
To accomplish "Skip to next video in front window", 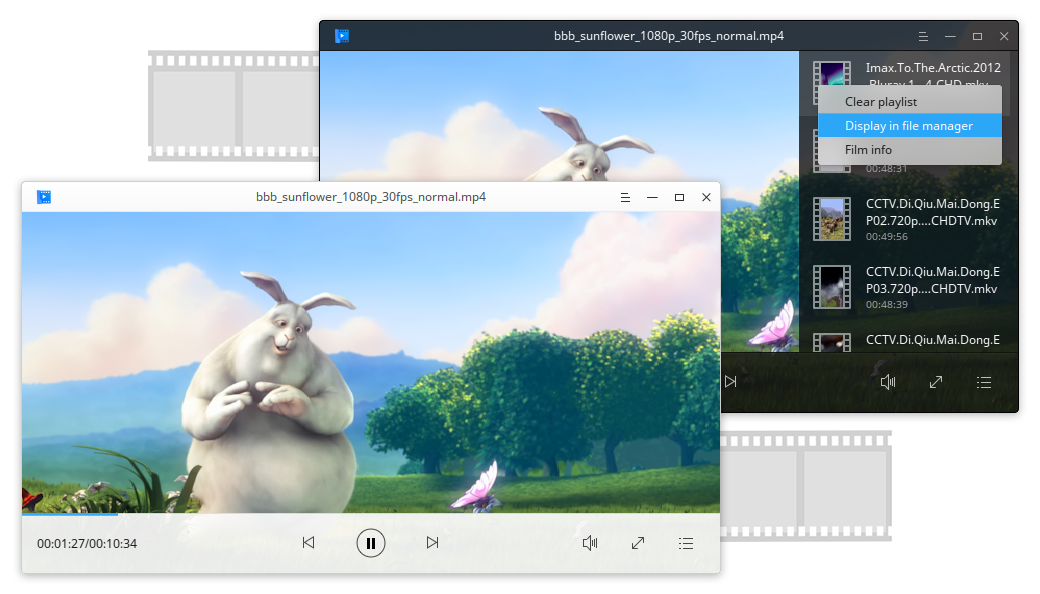I will pyautogui.click(x=432, y=542).
